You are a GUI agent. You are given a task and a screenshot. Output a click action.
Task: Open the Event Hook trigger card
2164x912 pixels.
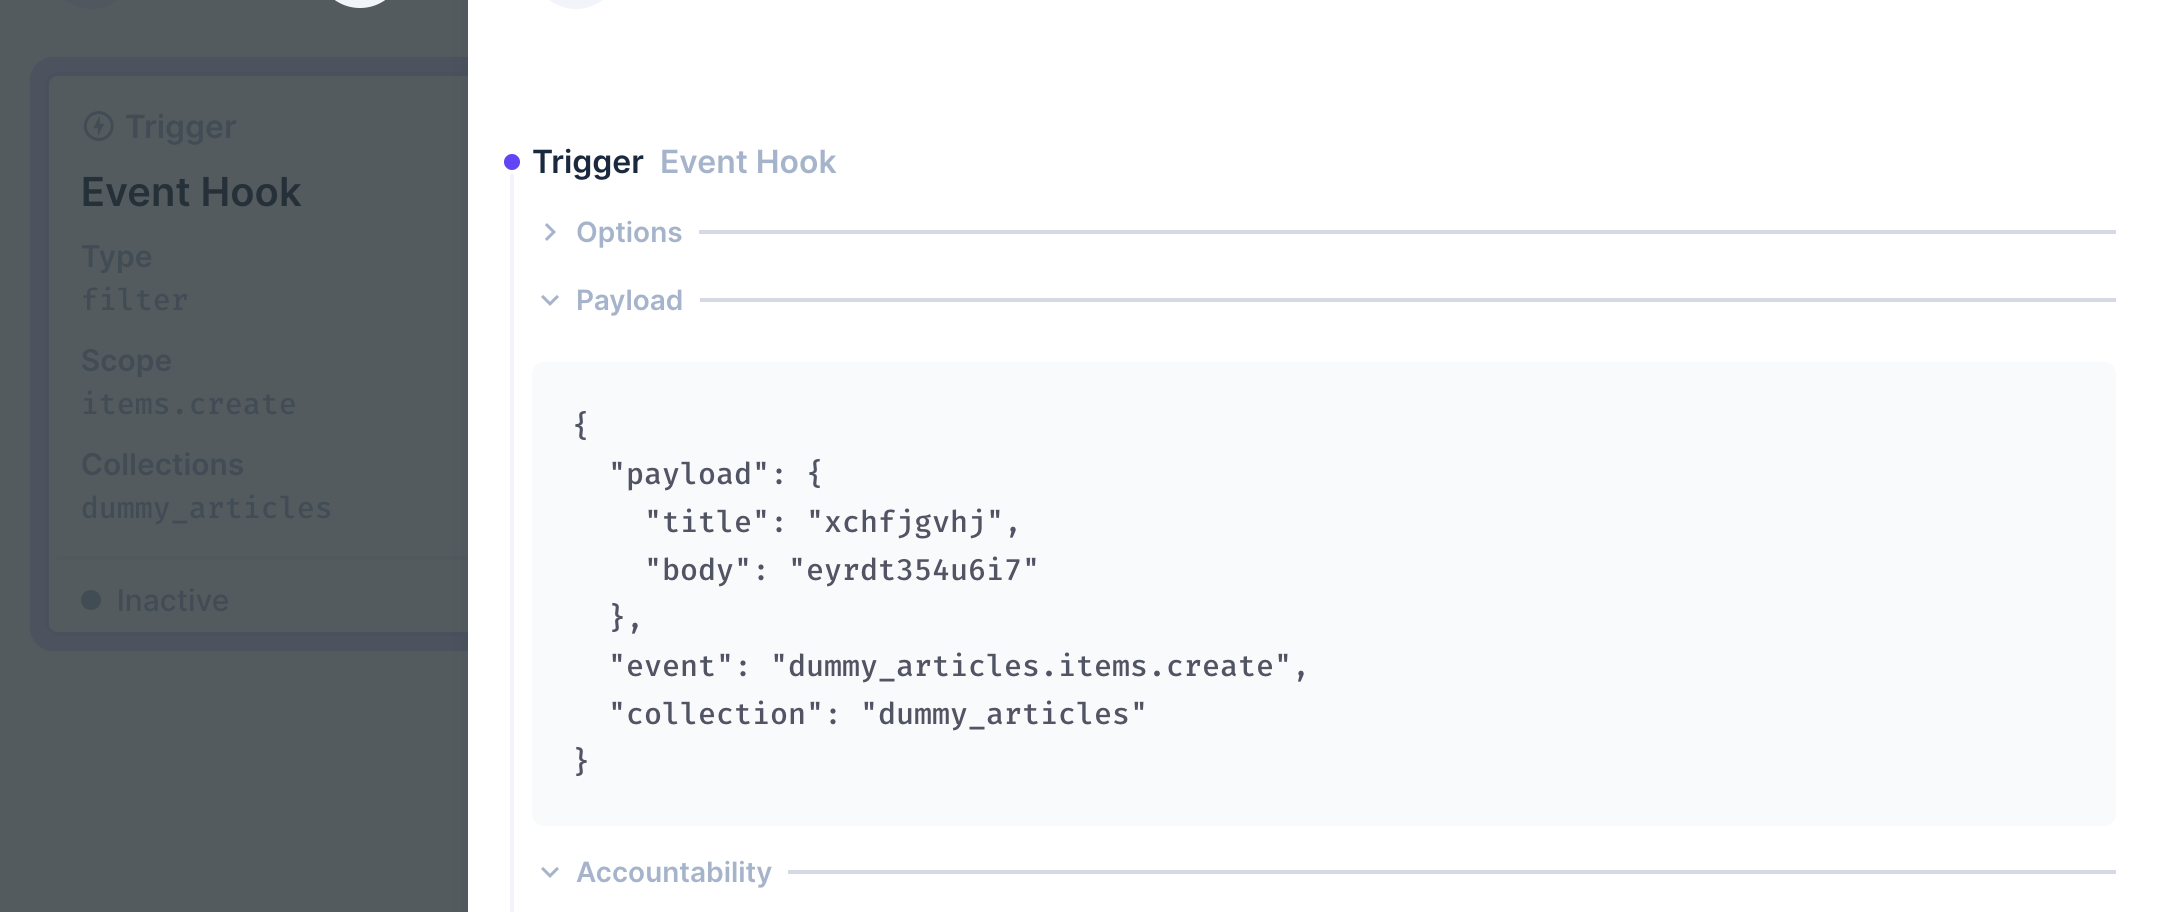190,191
